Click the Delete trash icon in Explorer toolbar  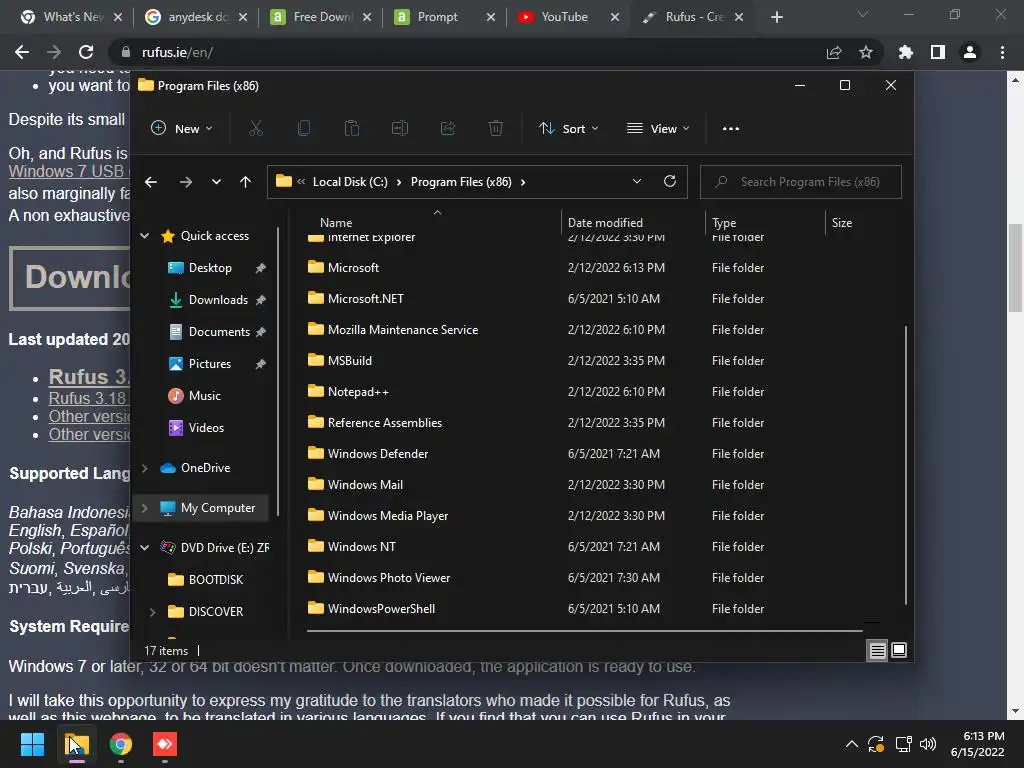pos(496,129)
